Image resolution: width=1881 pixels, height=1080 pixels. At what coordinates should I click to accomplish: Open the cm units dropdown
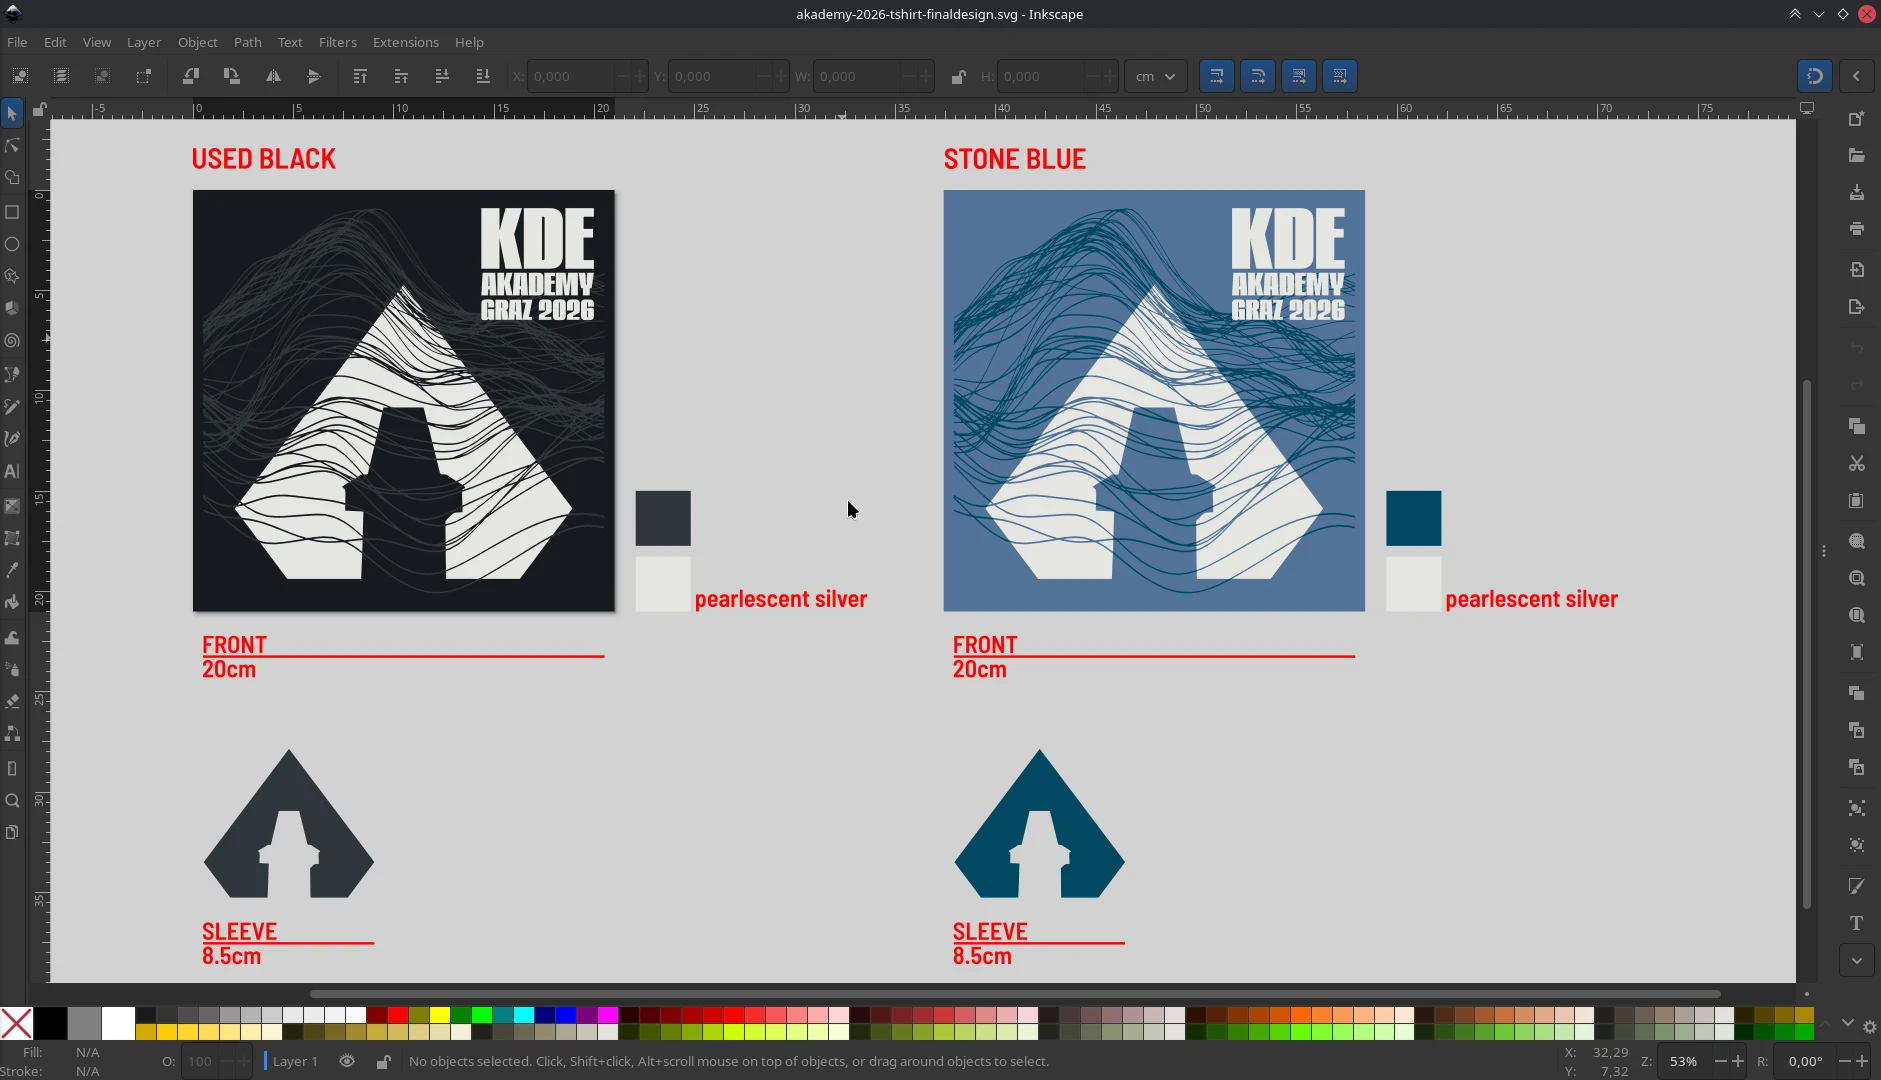[1156, 76]
